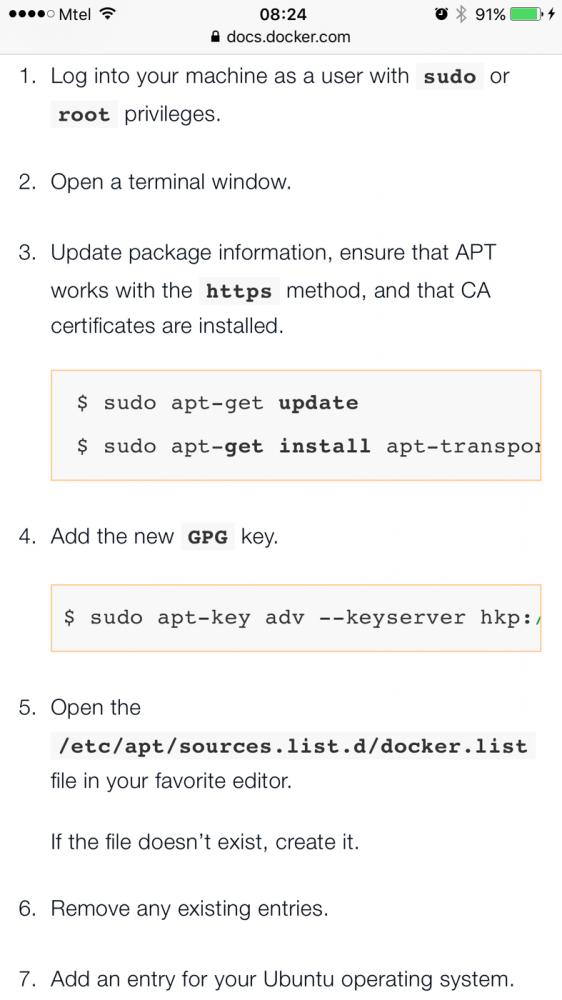Tap the 'Remove any existing entries' step
Screen dimensions: 562x1000
click(x=189, y=908)
